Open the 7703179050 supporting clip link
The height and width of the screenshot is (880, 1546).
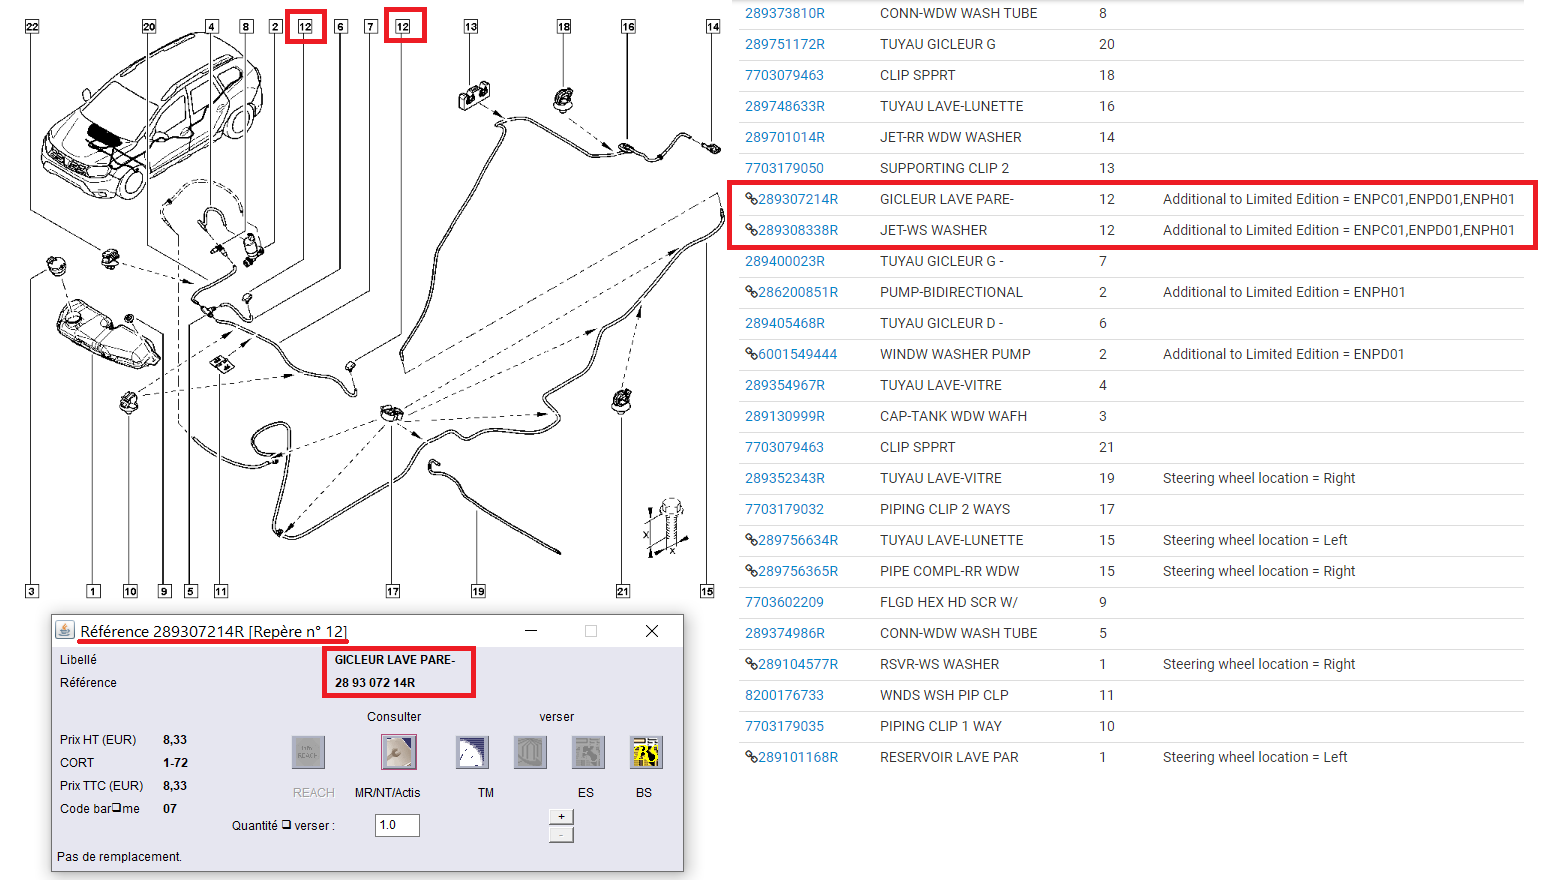(x=784, y=168)
